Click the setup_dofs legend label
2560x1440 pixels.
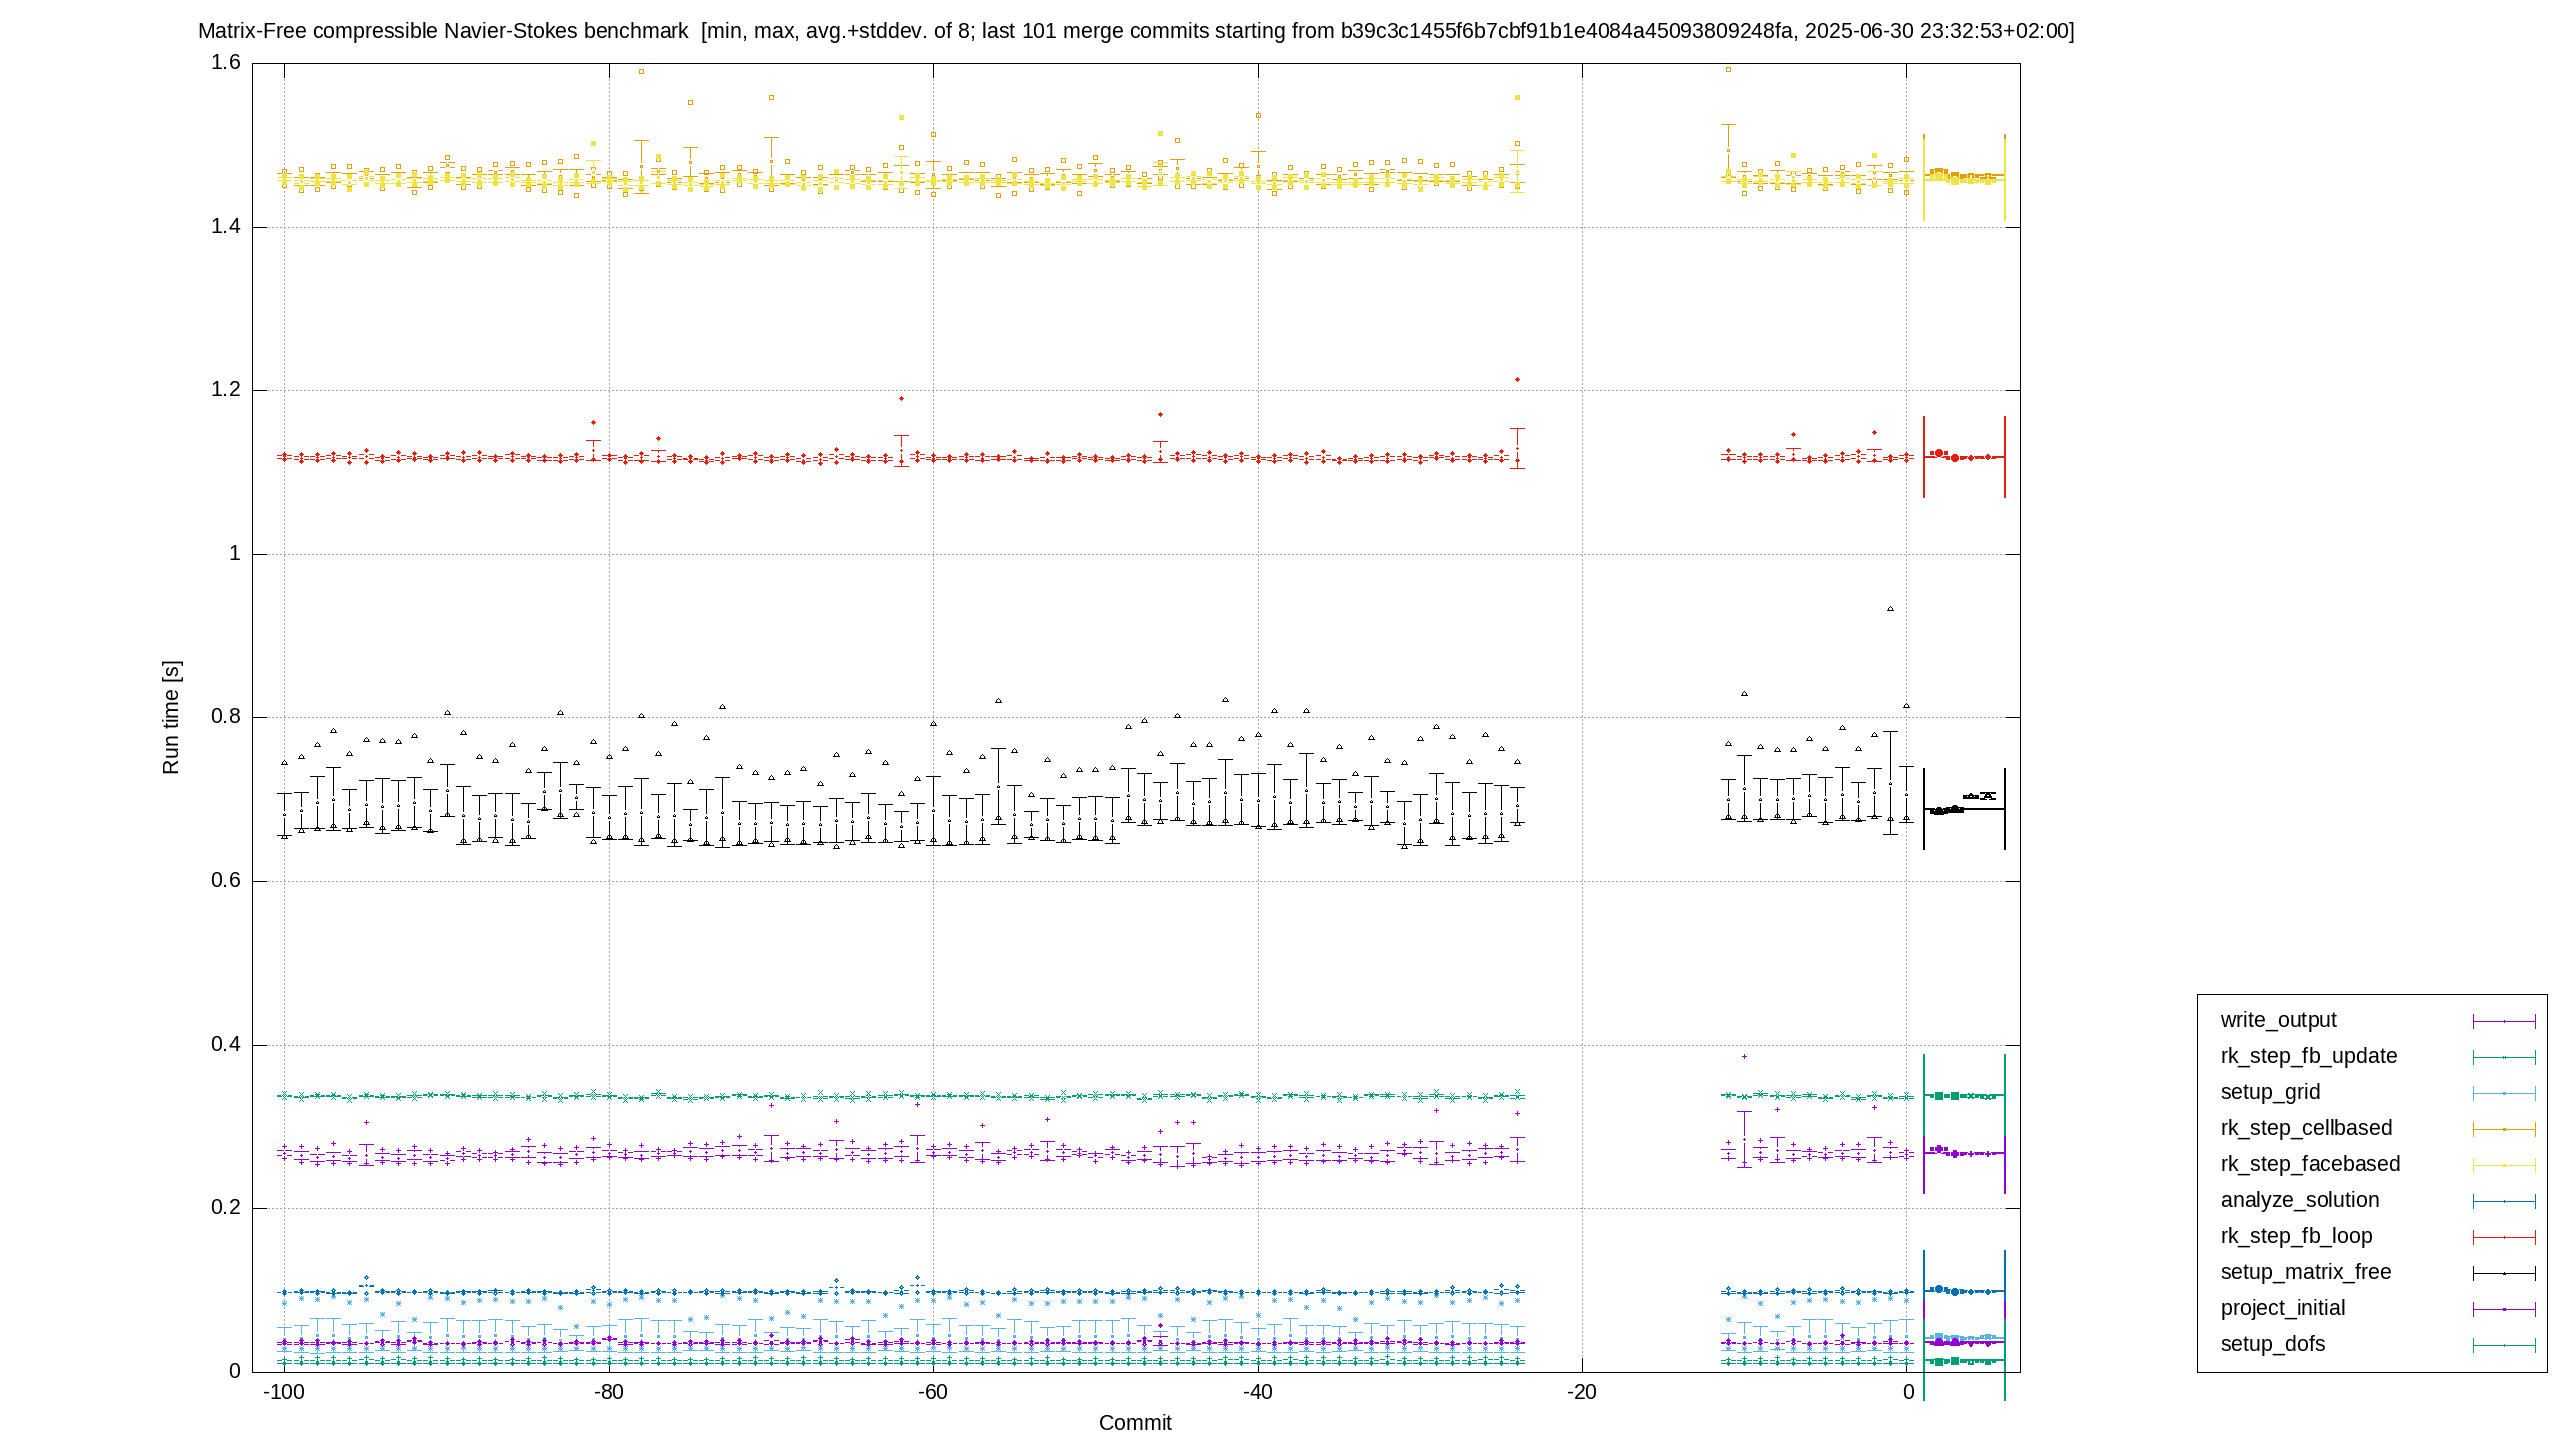pos(2272,1344)
